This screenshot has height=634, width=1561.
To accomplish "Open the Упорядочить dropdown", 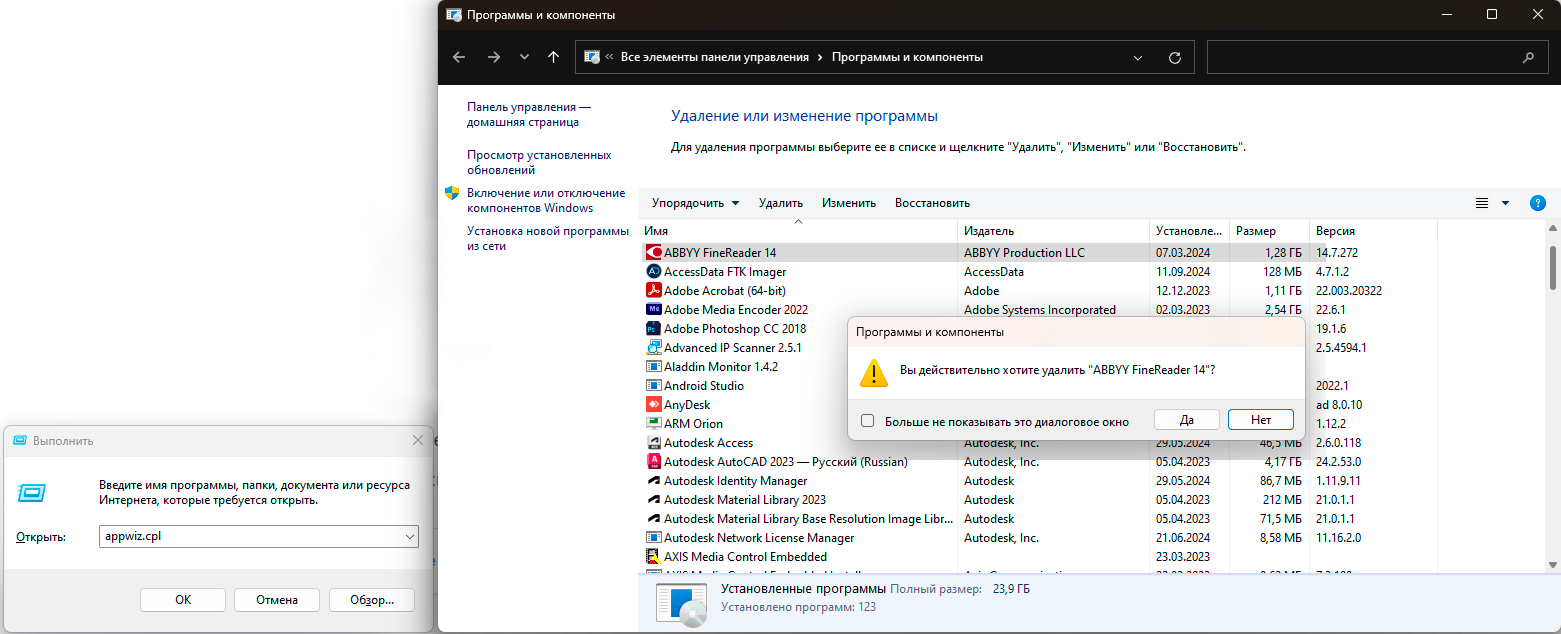I will pyautogui.click(x=696, y=203).
